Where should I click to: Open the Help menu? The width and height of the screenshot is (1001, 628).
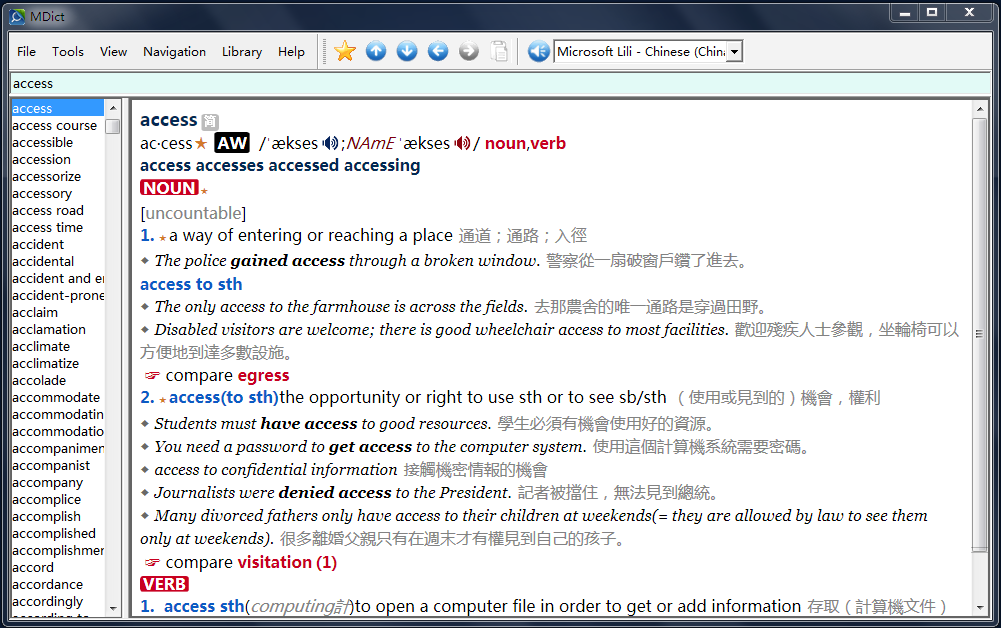[291, 52]
